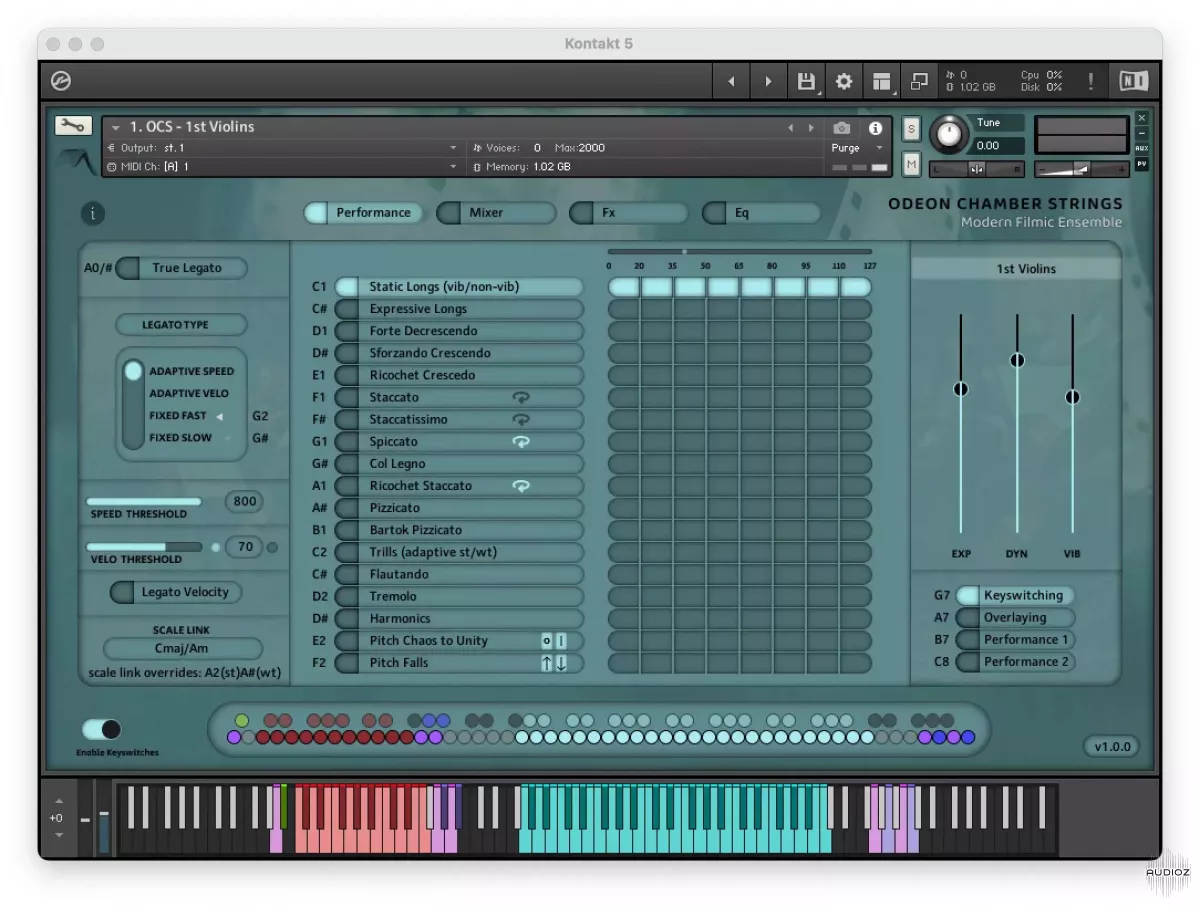The height and width of the screenshot is (907, 1200).
Task: Activate the Col Legno articulation
Action: (x=459, y=464)
